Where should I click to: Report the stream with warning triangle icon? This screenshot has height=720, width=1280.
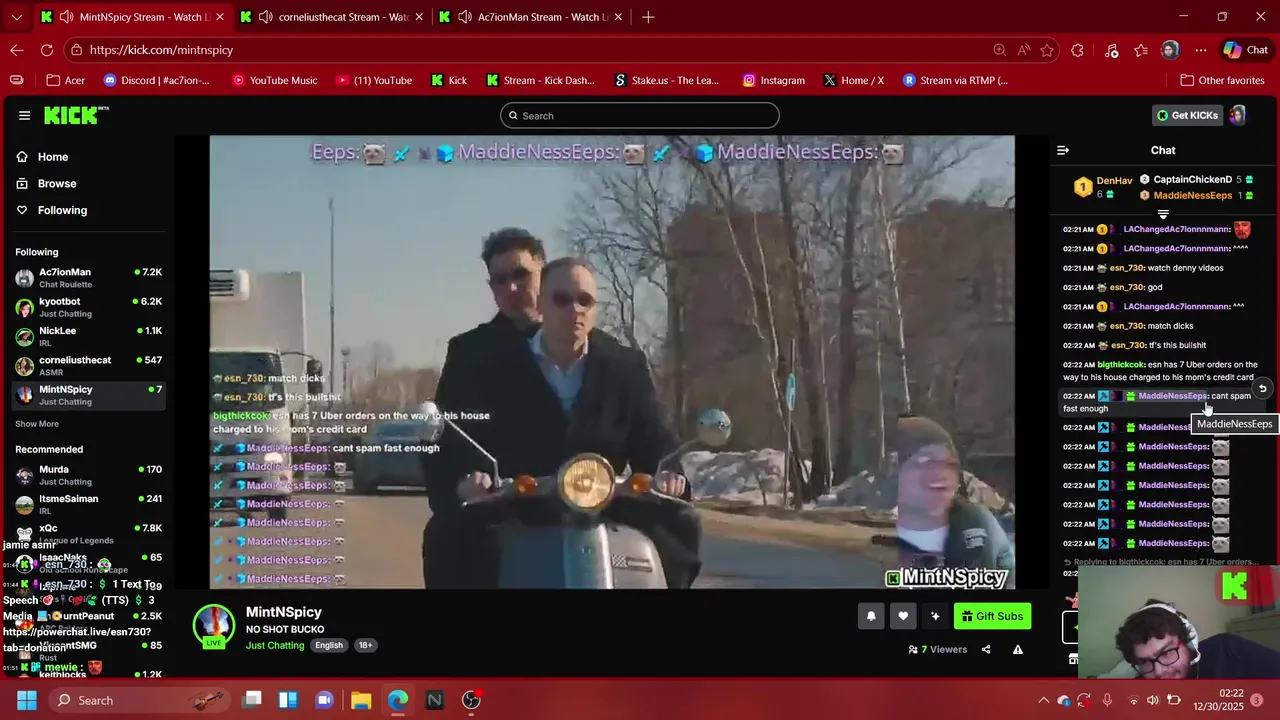[x=1018, y=649]
